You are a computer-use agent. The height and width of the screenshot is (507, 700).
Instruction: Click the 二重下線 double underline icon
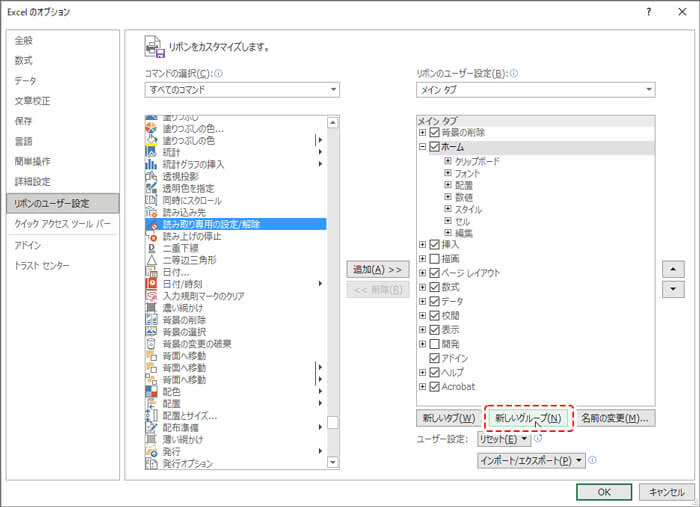pos(151,248)
